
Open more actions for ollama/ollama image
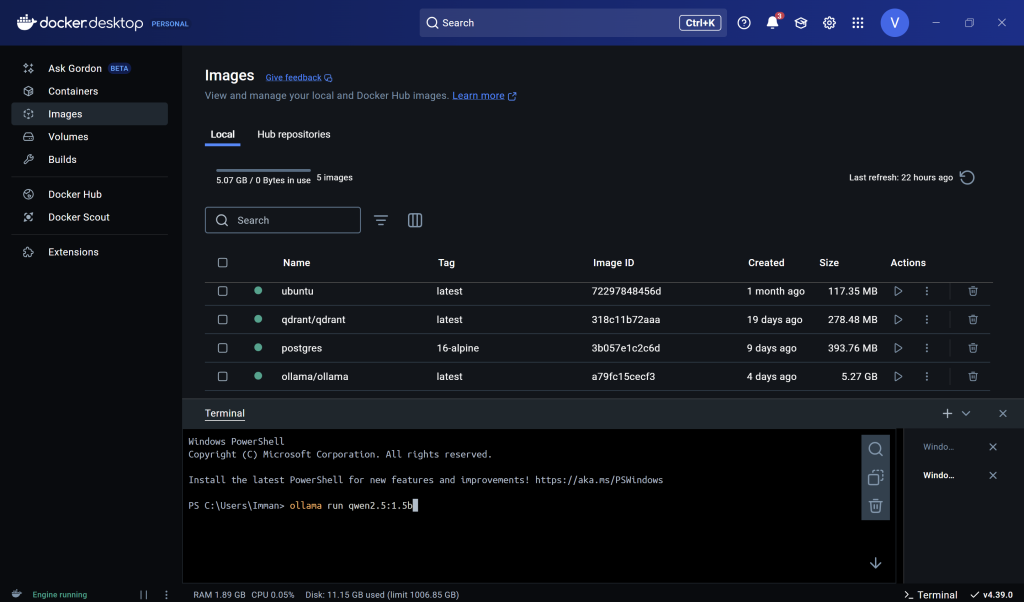[x=927, y=377]
